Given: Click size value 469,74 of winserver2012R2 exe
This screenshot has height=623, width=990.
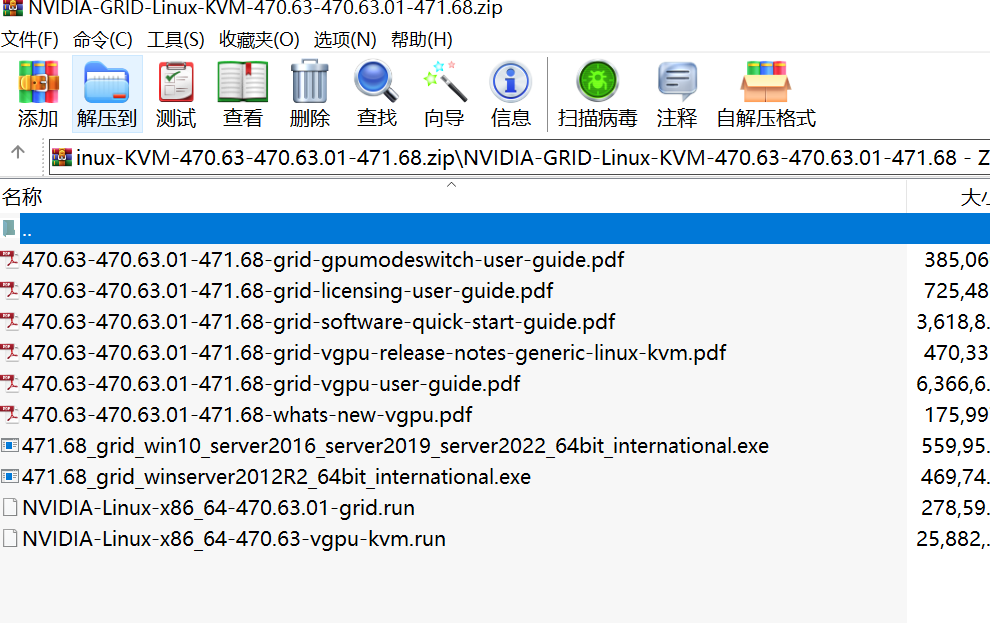Looking at the screenshot, I should (955, 477).
